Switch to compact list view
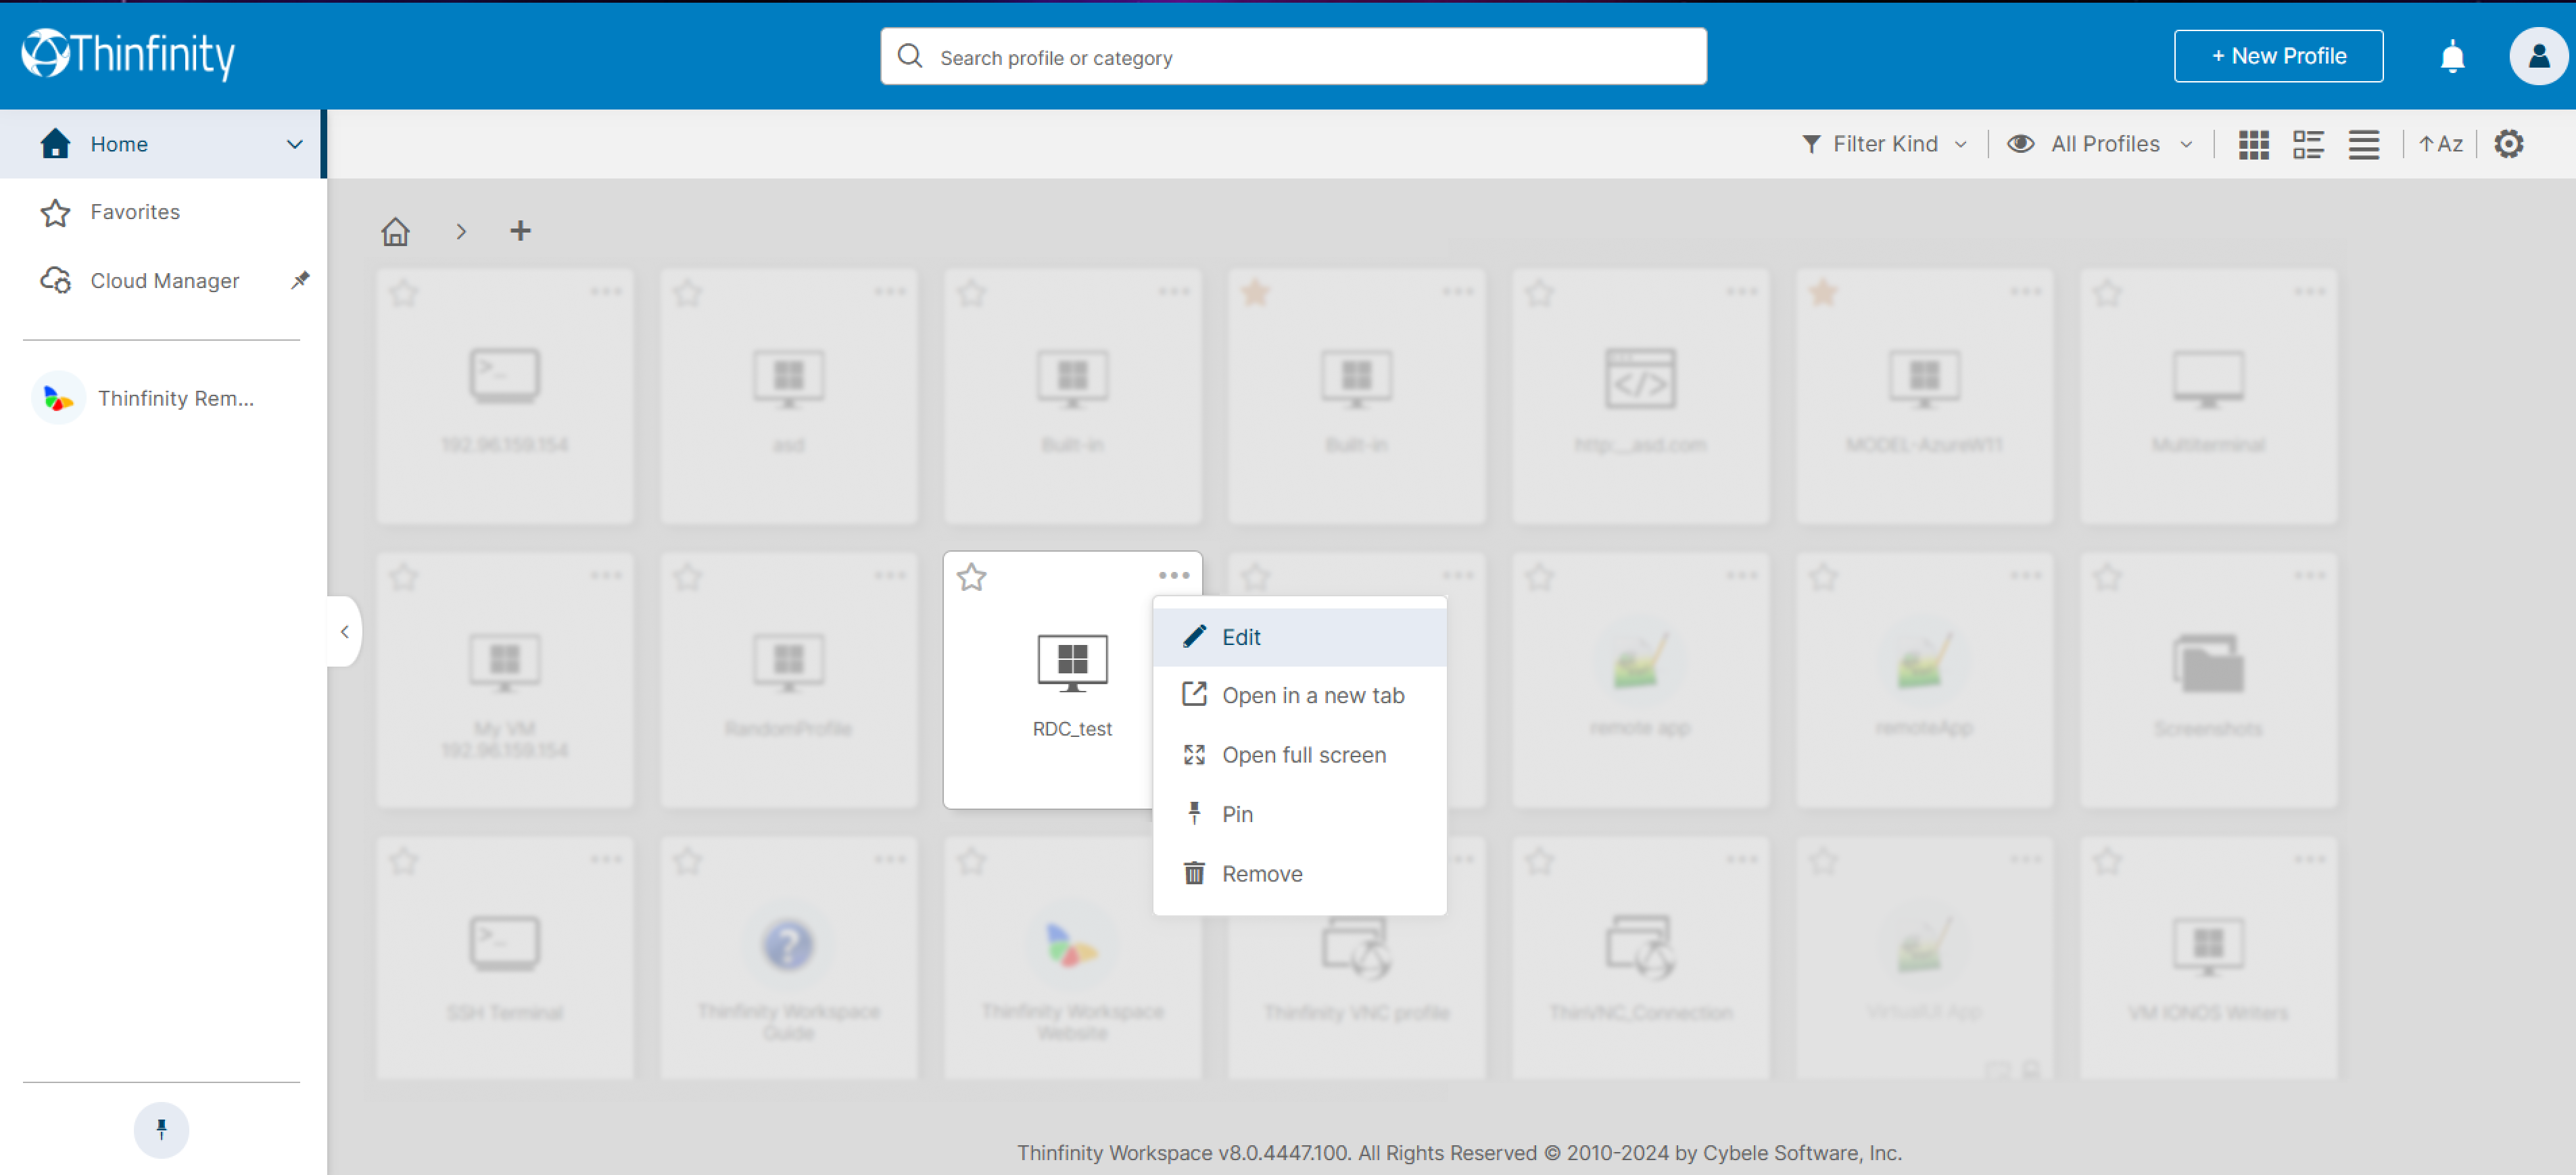 [x=2364, y=144]
